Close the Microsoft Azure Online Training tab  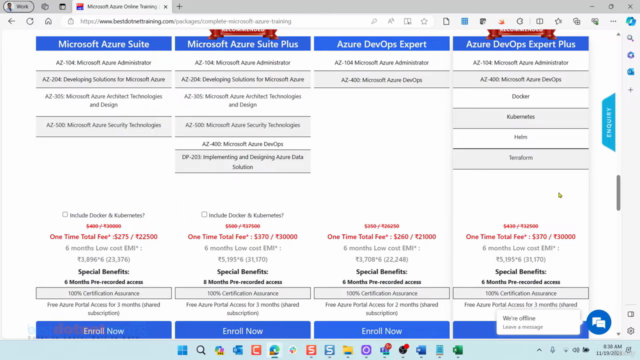165,7
